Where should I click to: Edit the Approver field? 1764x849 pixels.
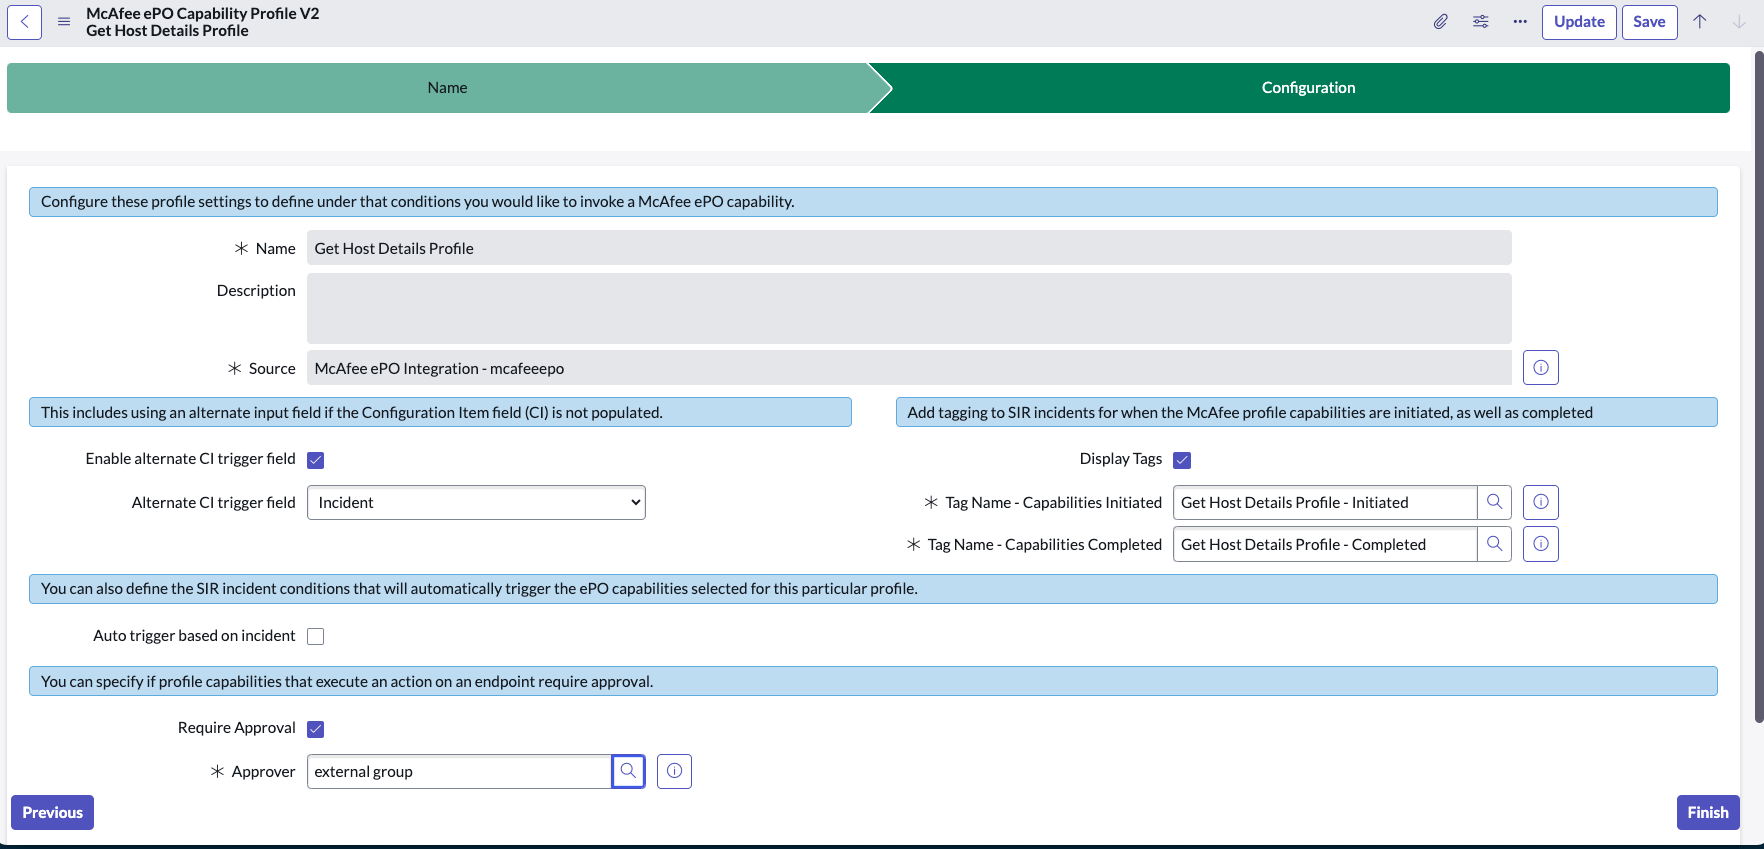459,771
